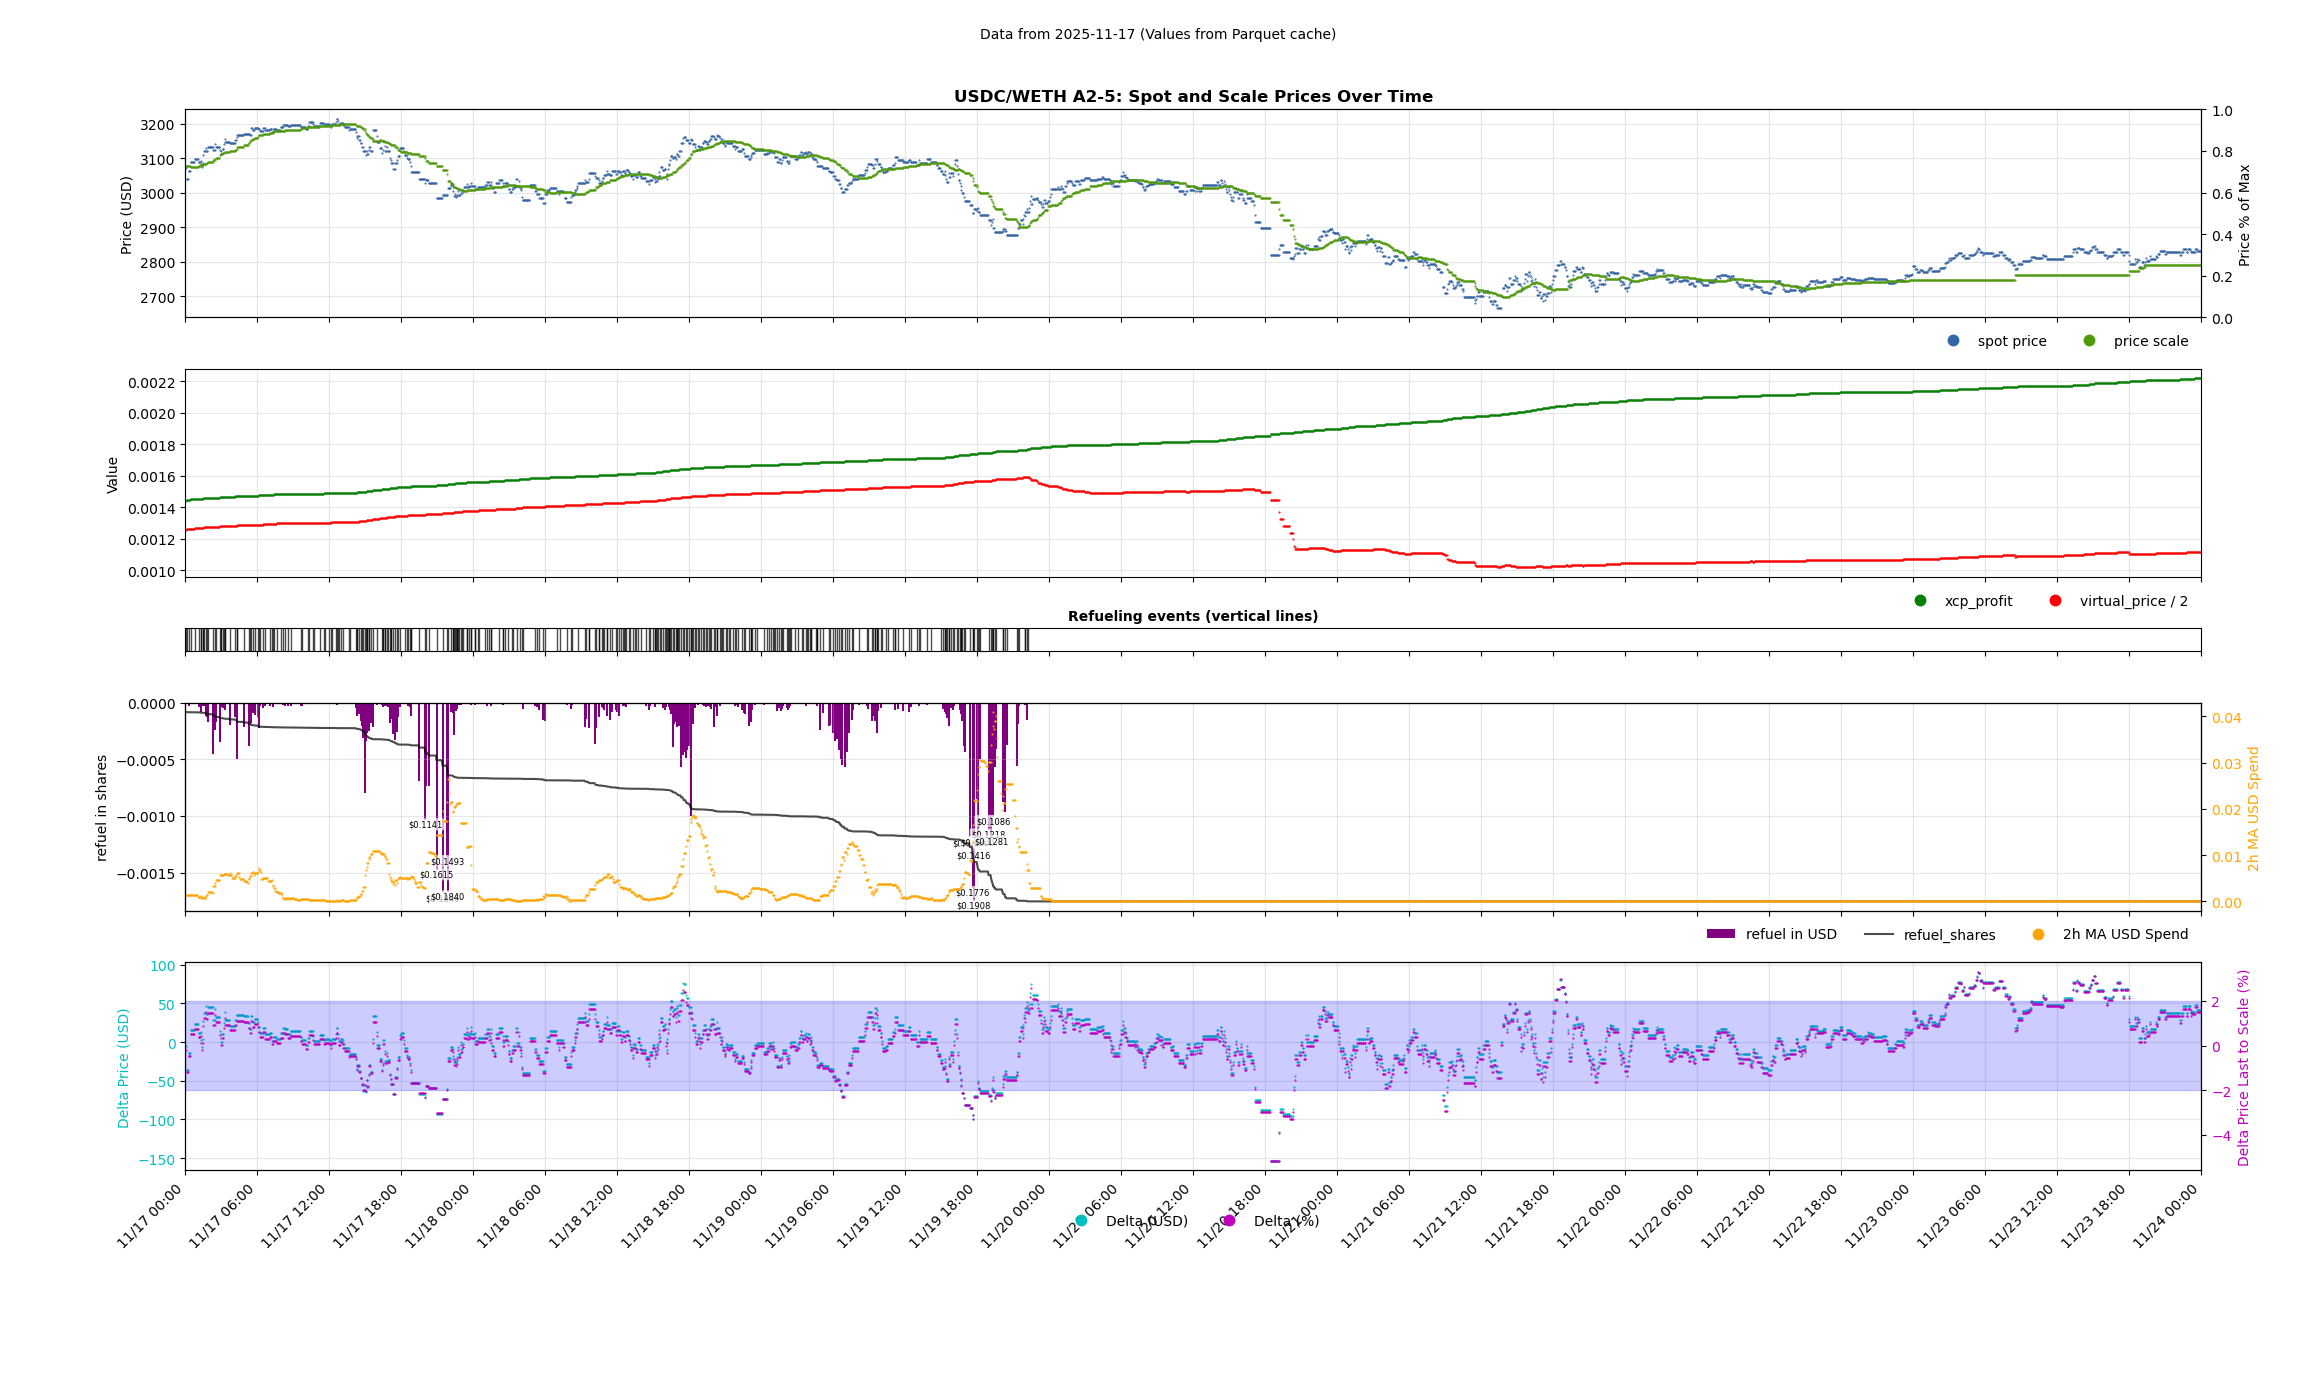Click the $0.1908 refuel annotation

(973, 906)
